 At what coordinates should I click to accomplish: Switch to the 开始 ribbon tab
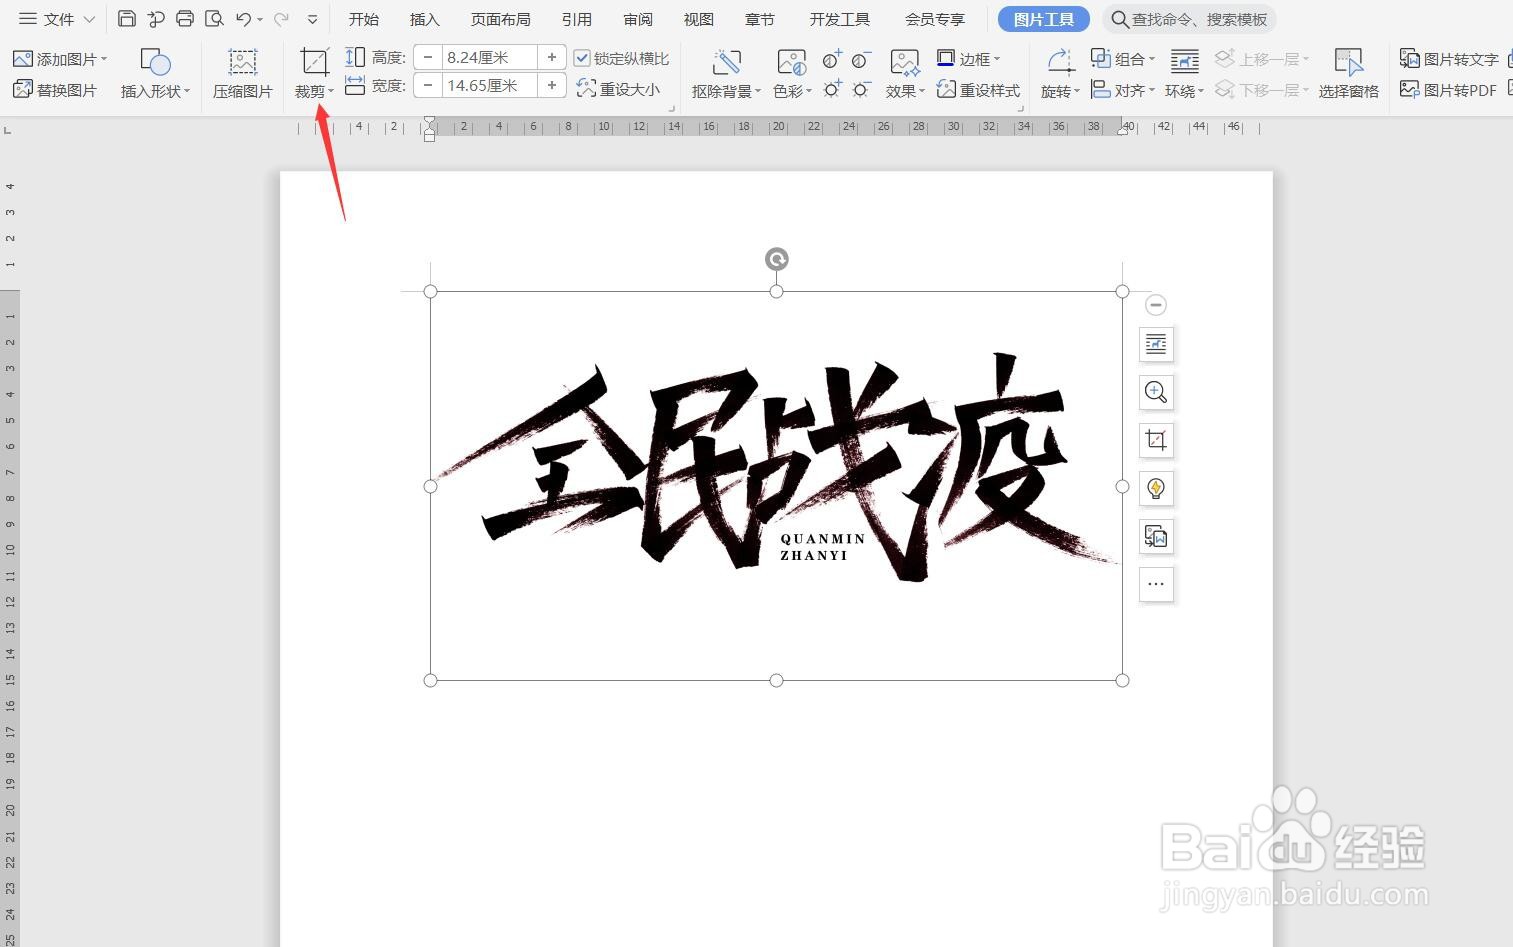[363, 18]
